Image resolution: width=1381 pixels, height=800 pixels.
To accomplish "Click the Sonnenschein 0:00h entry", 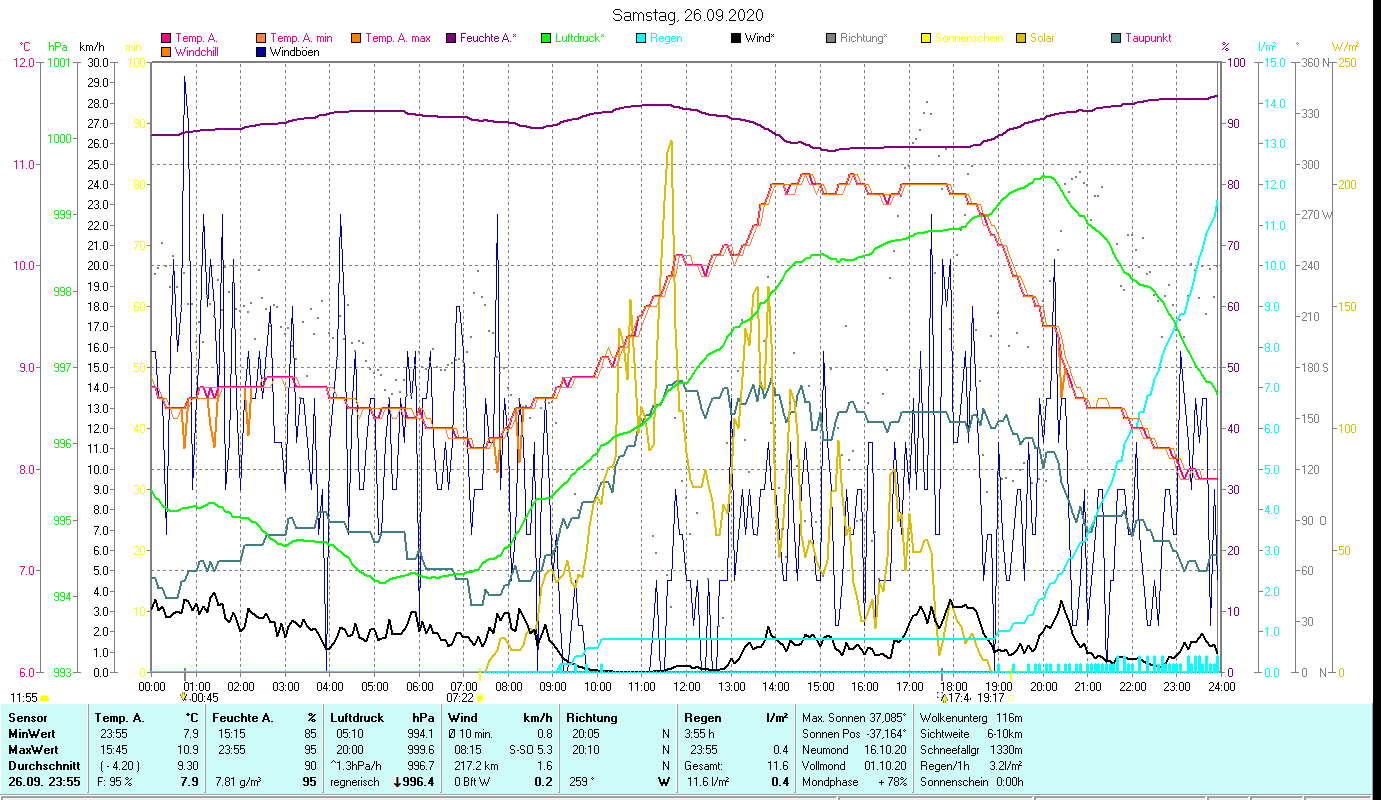I will click(x=971, y=782).
